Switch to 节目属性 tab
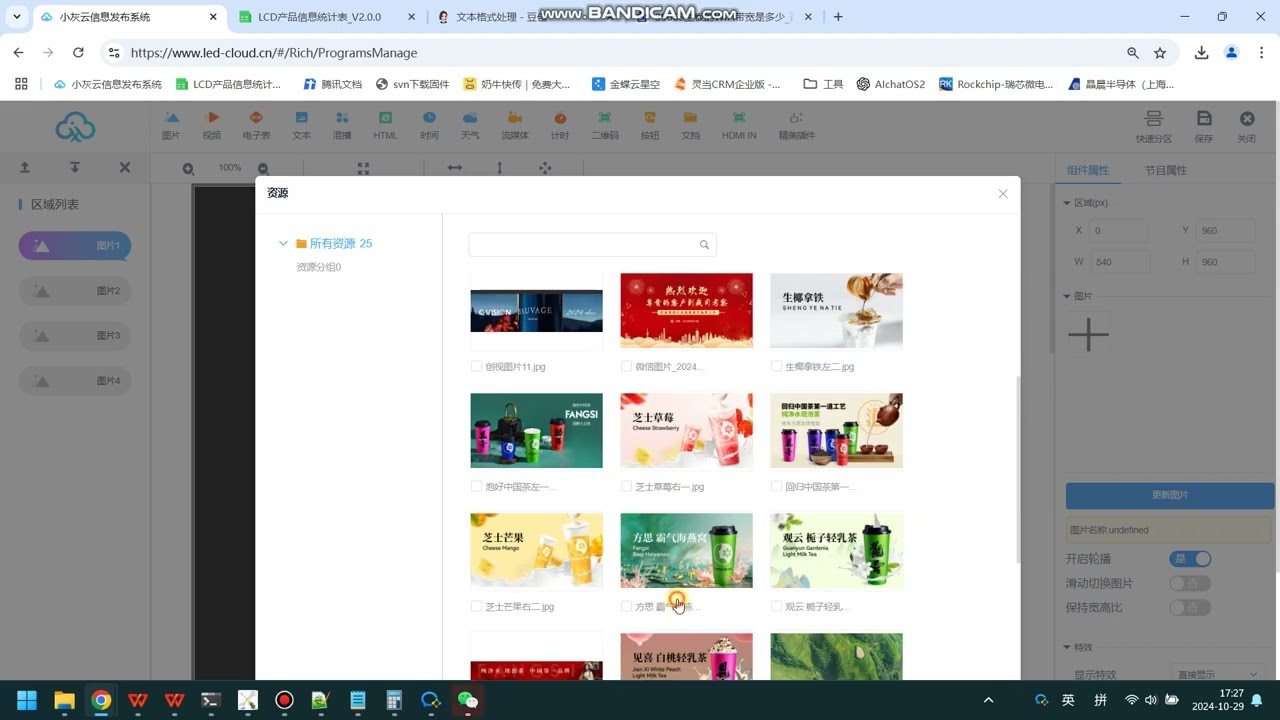1280x720 pixels. (x=1165, y=170)
